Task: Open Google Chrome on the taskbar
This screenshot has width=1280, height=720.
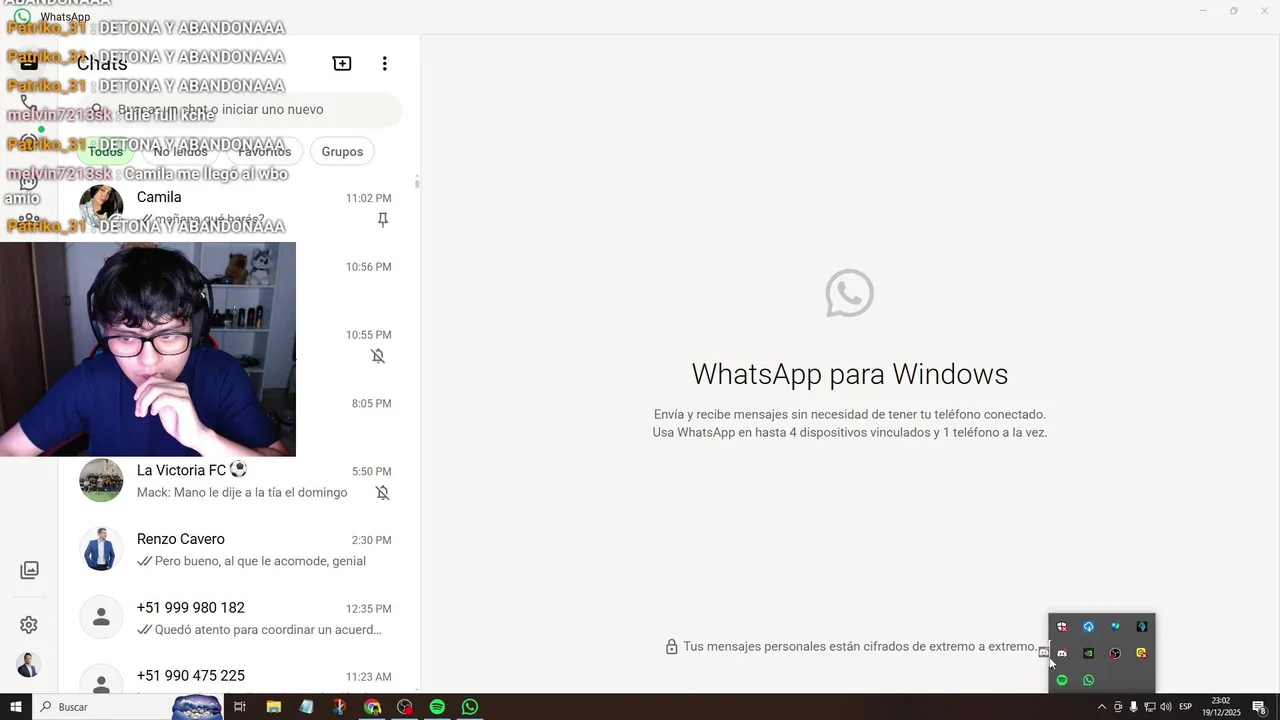Action: click(372, 707)
